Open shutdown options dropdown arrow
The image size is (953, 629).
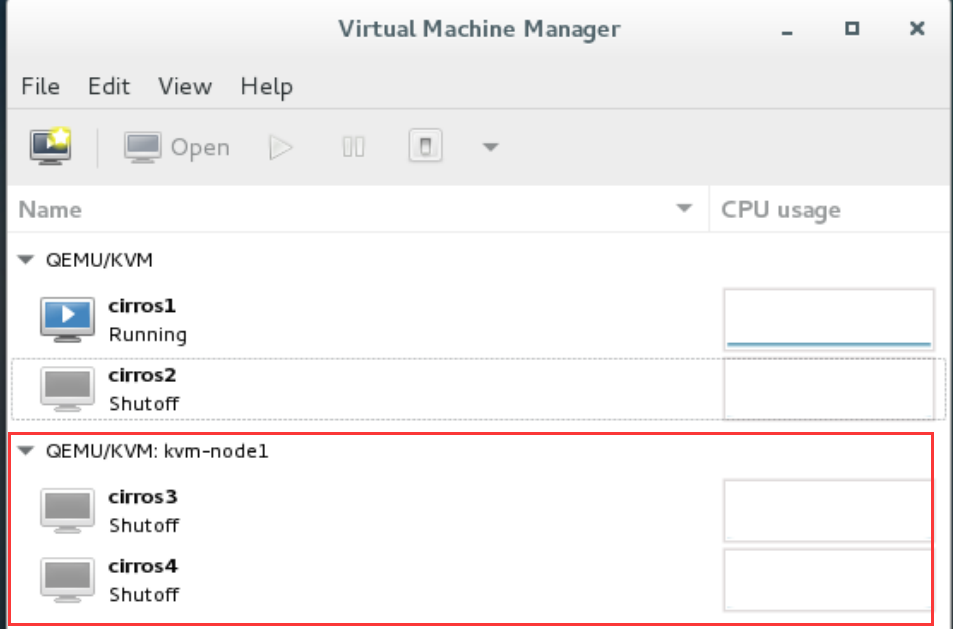click(490, 147)
